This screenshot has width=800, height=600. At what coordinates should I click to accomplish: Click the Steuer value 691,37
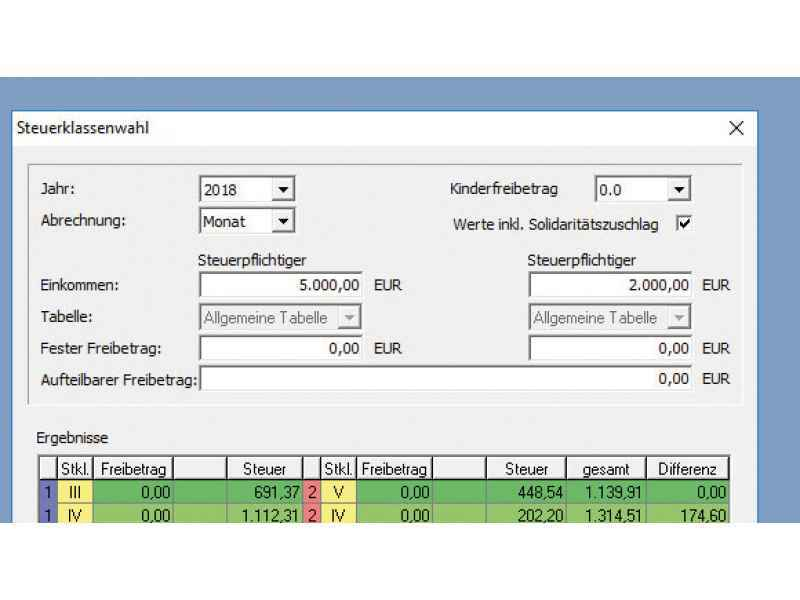tap(258, 491)
